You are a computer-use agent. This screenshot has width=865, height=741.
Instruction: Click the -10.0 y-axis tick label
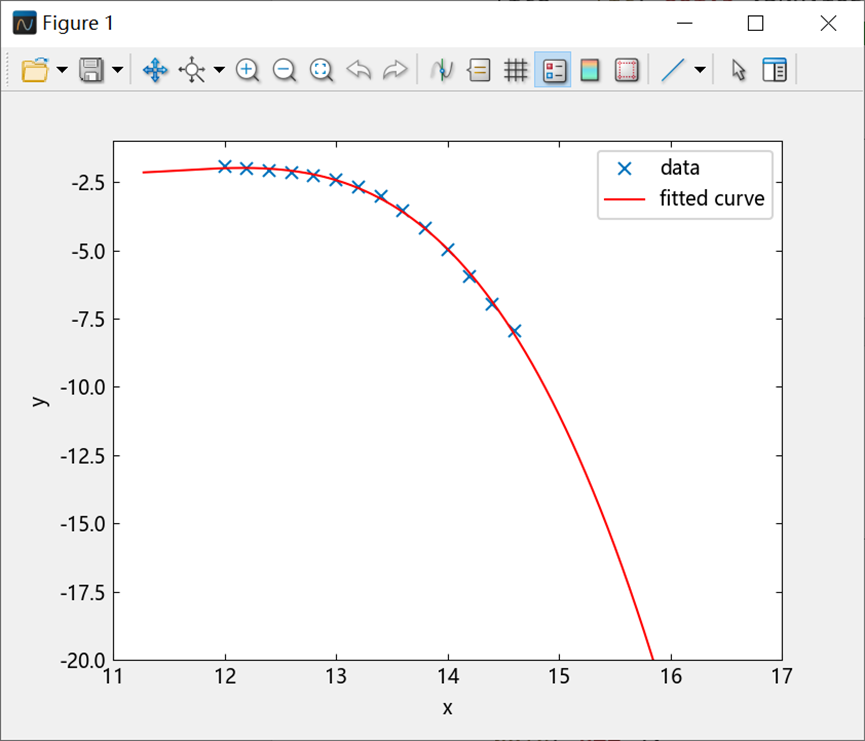(x=83, y=387)
